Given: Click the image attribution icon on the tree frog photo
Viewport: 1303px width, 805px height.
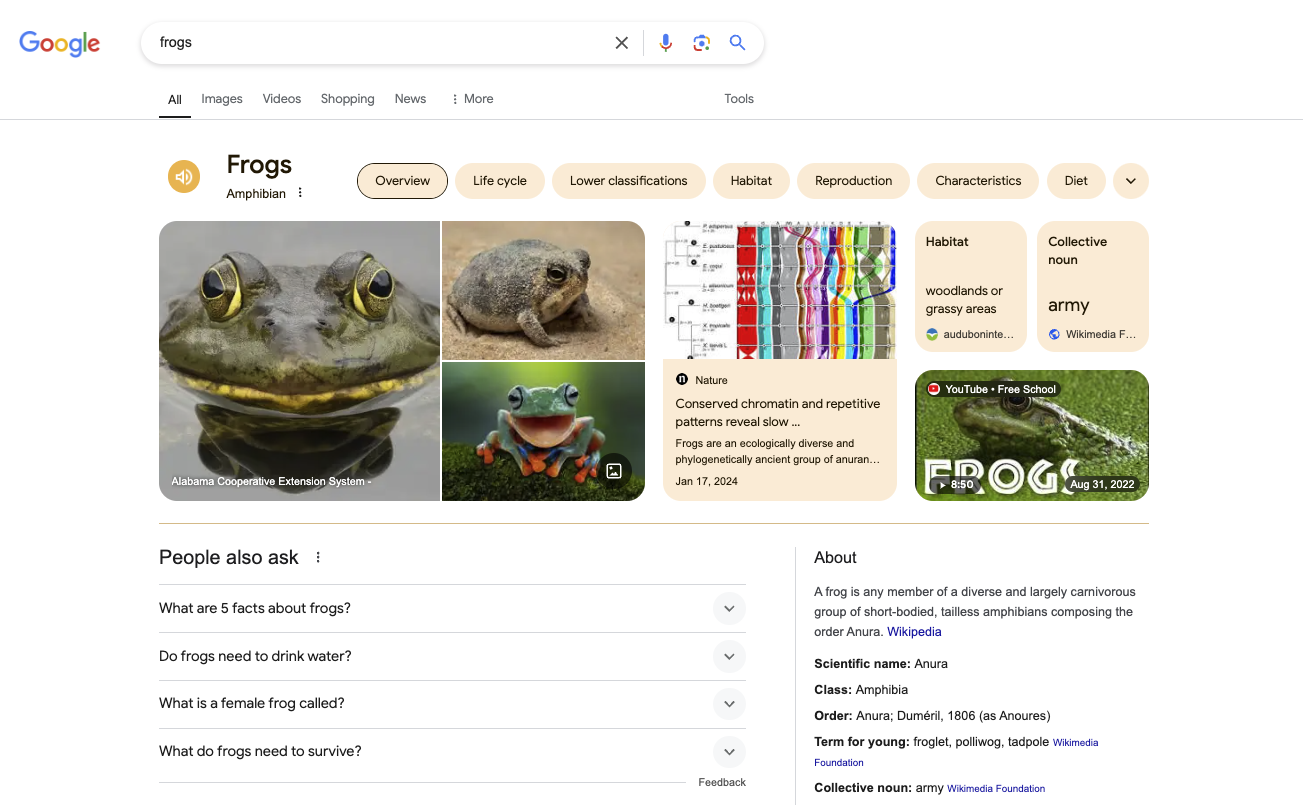Looking at the screenshot, I should pos(614,470).
